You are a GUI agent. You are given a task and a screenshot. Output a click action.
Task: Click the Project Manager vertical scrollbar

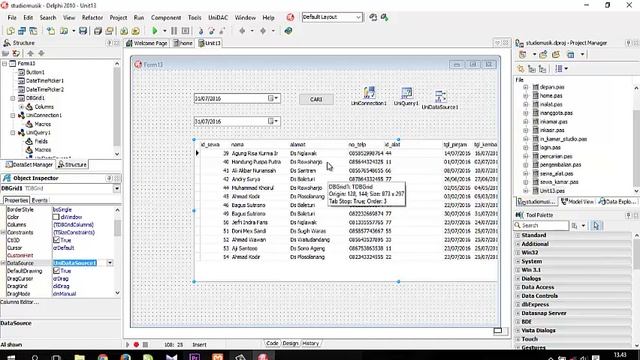click(636, 139)
